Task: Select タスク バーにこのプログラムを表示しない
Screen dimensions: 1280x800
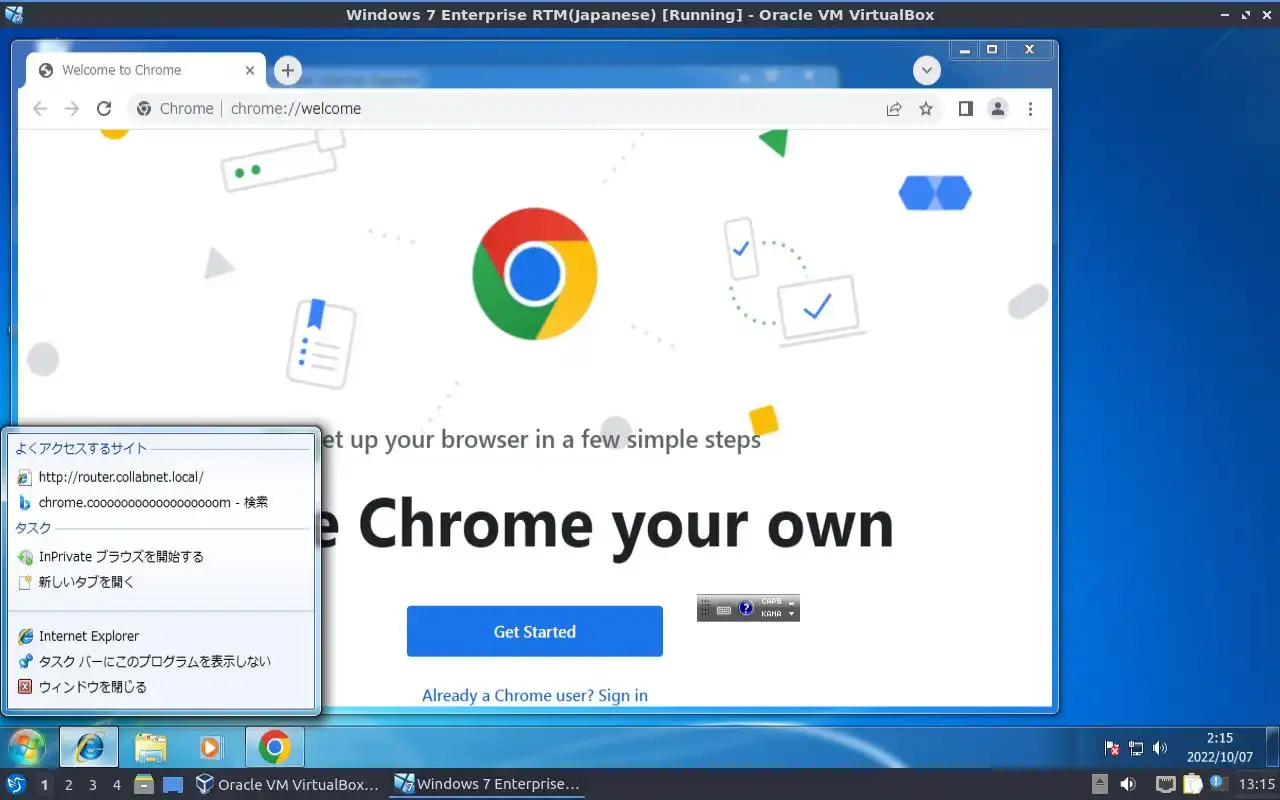Action: pyautogui.click(x=161, y=661)
